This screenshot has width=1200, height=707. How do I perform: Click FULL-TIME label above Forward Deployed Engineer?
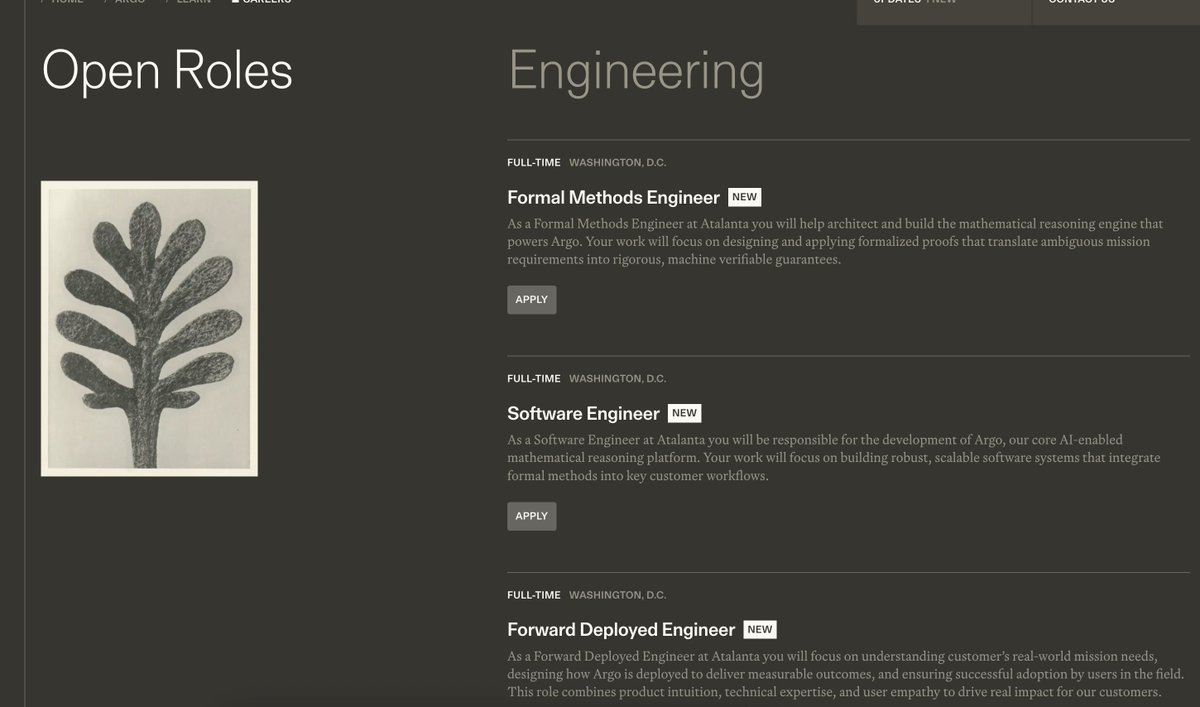point(534,595)
